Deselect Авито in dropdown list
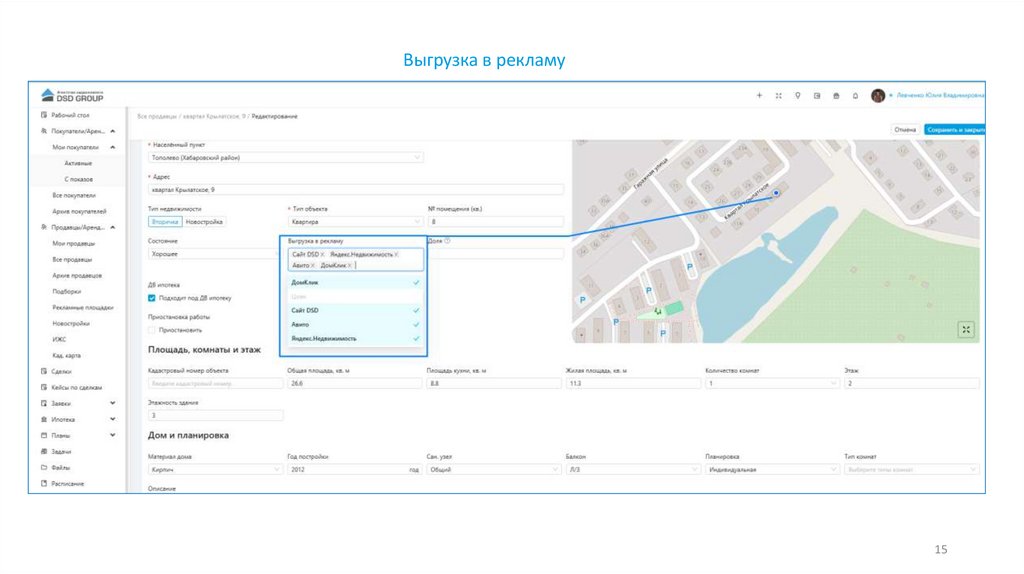This screenshot has height=574, width=1024. coord(353,325)
